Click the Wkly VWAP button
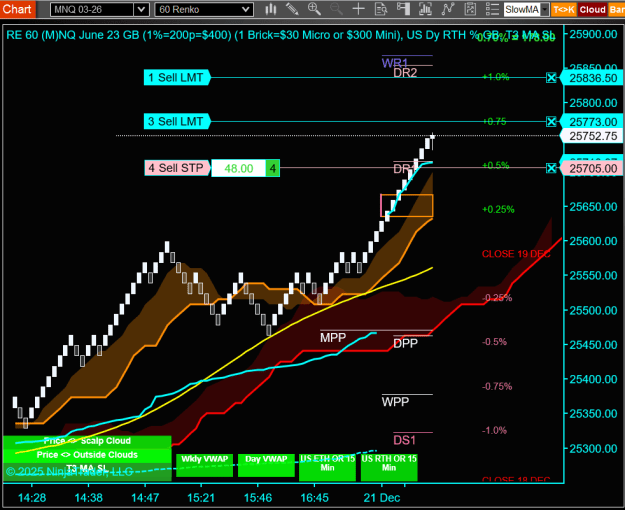This screenshot has width=625, height=510. [204, 465]
